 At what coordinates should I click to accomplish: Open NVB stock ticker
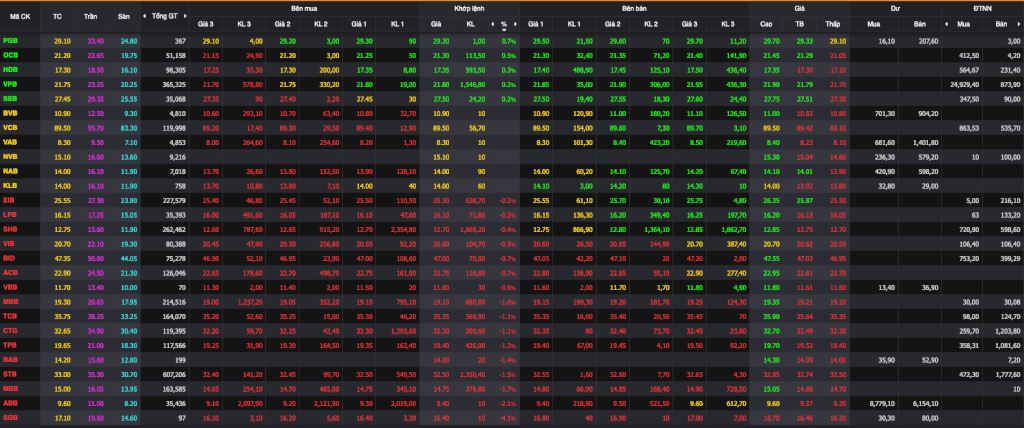[10, 157]
